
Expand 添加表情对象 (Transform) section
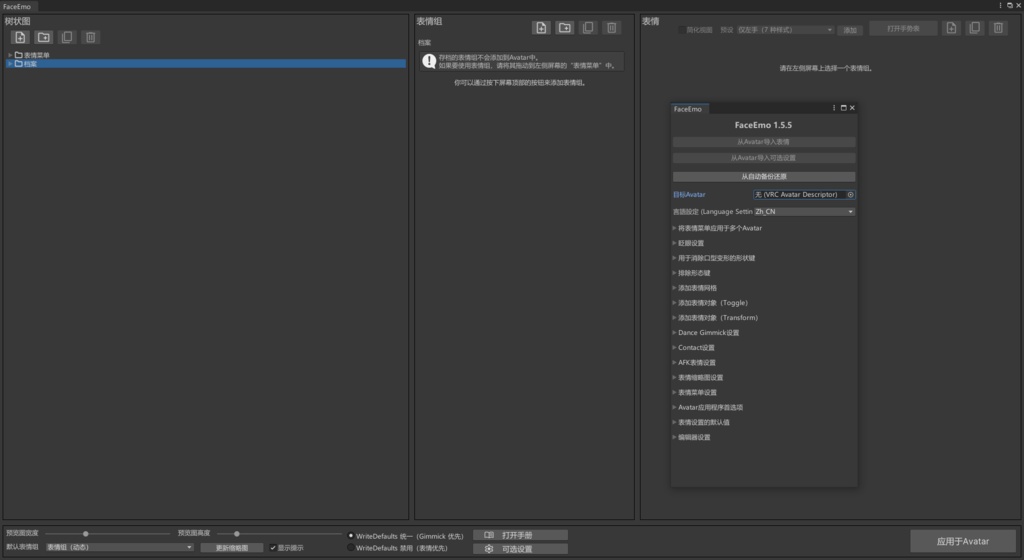tap(674, 318)
